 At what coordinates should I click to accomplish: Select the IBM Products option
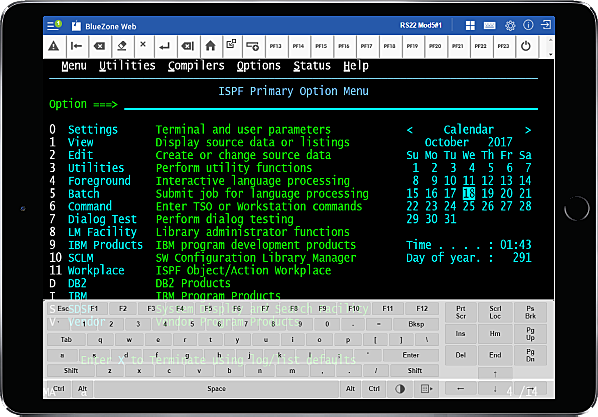coord(105,245)
